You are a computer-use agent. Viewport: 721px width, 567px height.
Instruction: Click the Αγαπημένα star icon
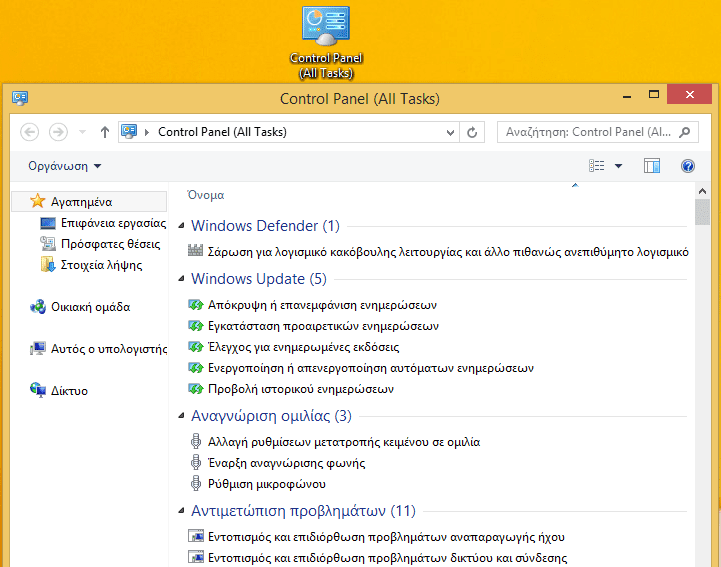[x=37, y=201]
